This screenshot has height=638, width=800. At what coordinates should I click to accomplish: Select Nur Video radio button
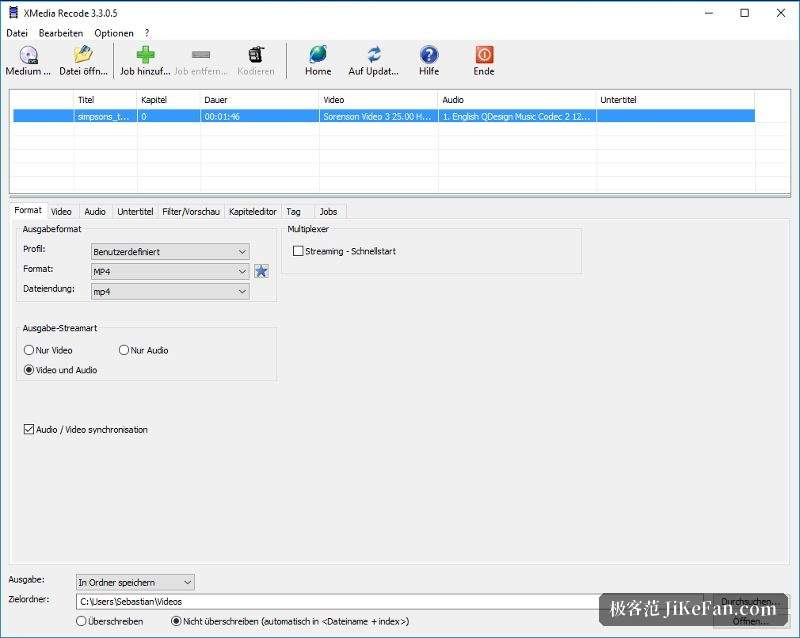(29, 350)
